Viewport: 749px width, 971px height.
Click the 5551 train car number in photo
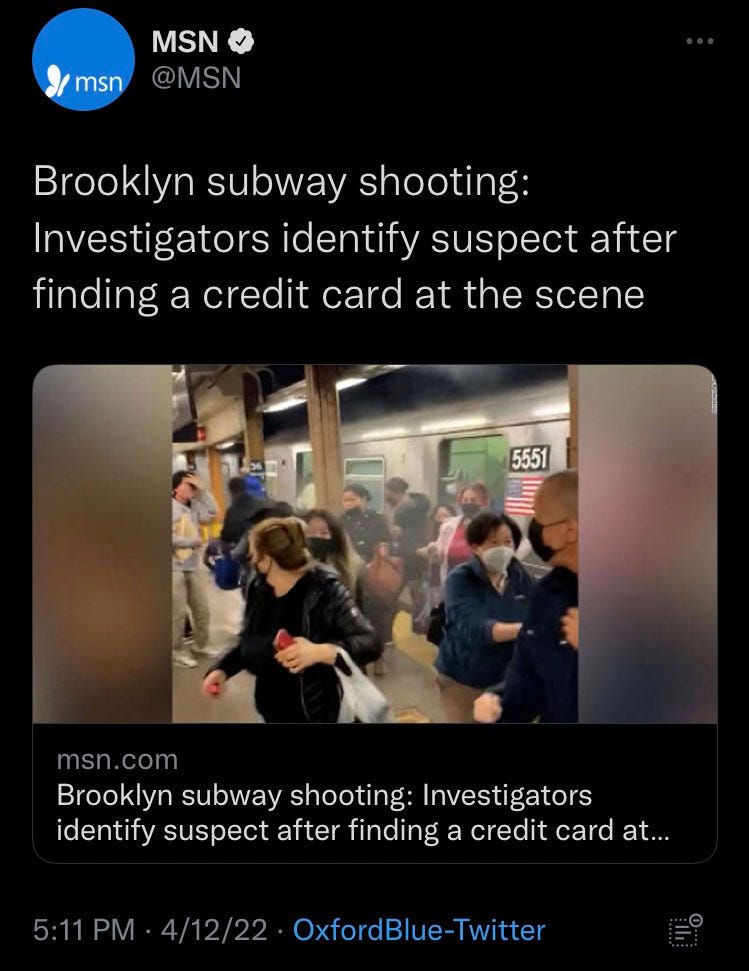529,460
